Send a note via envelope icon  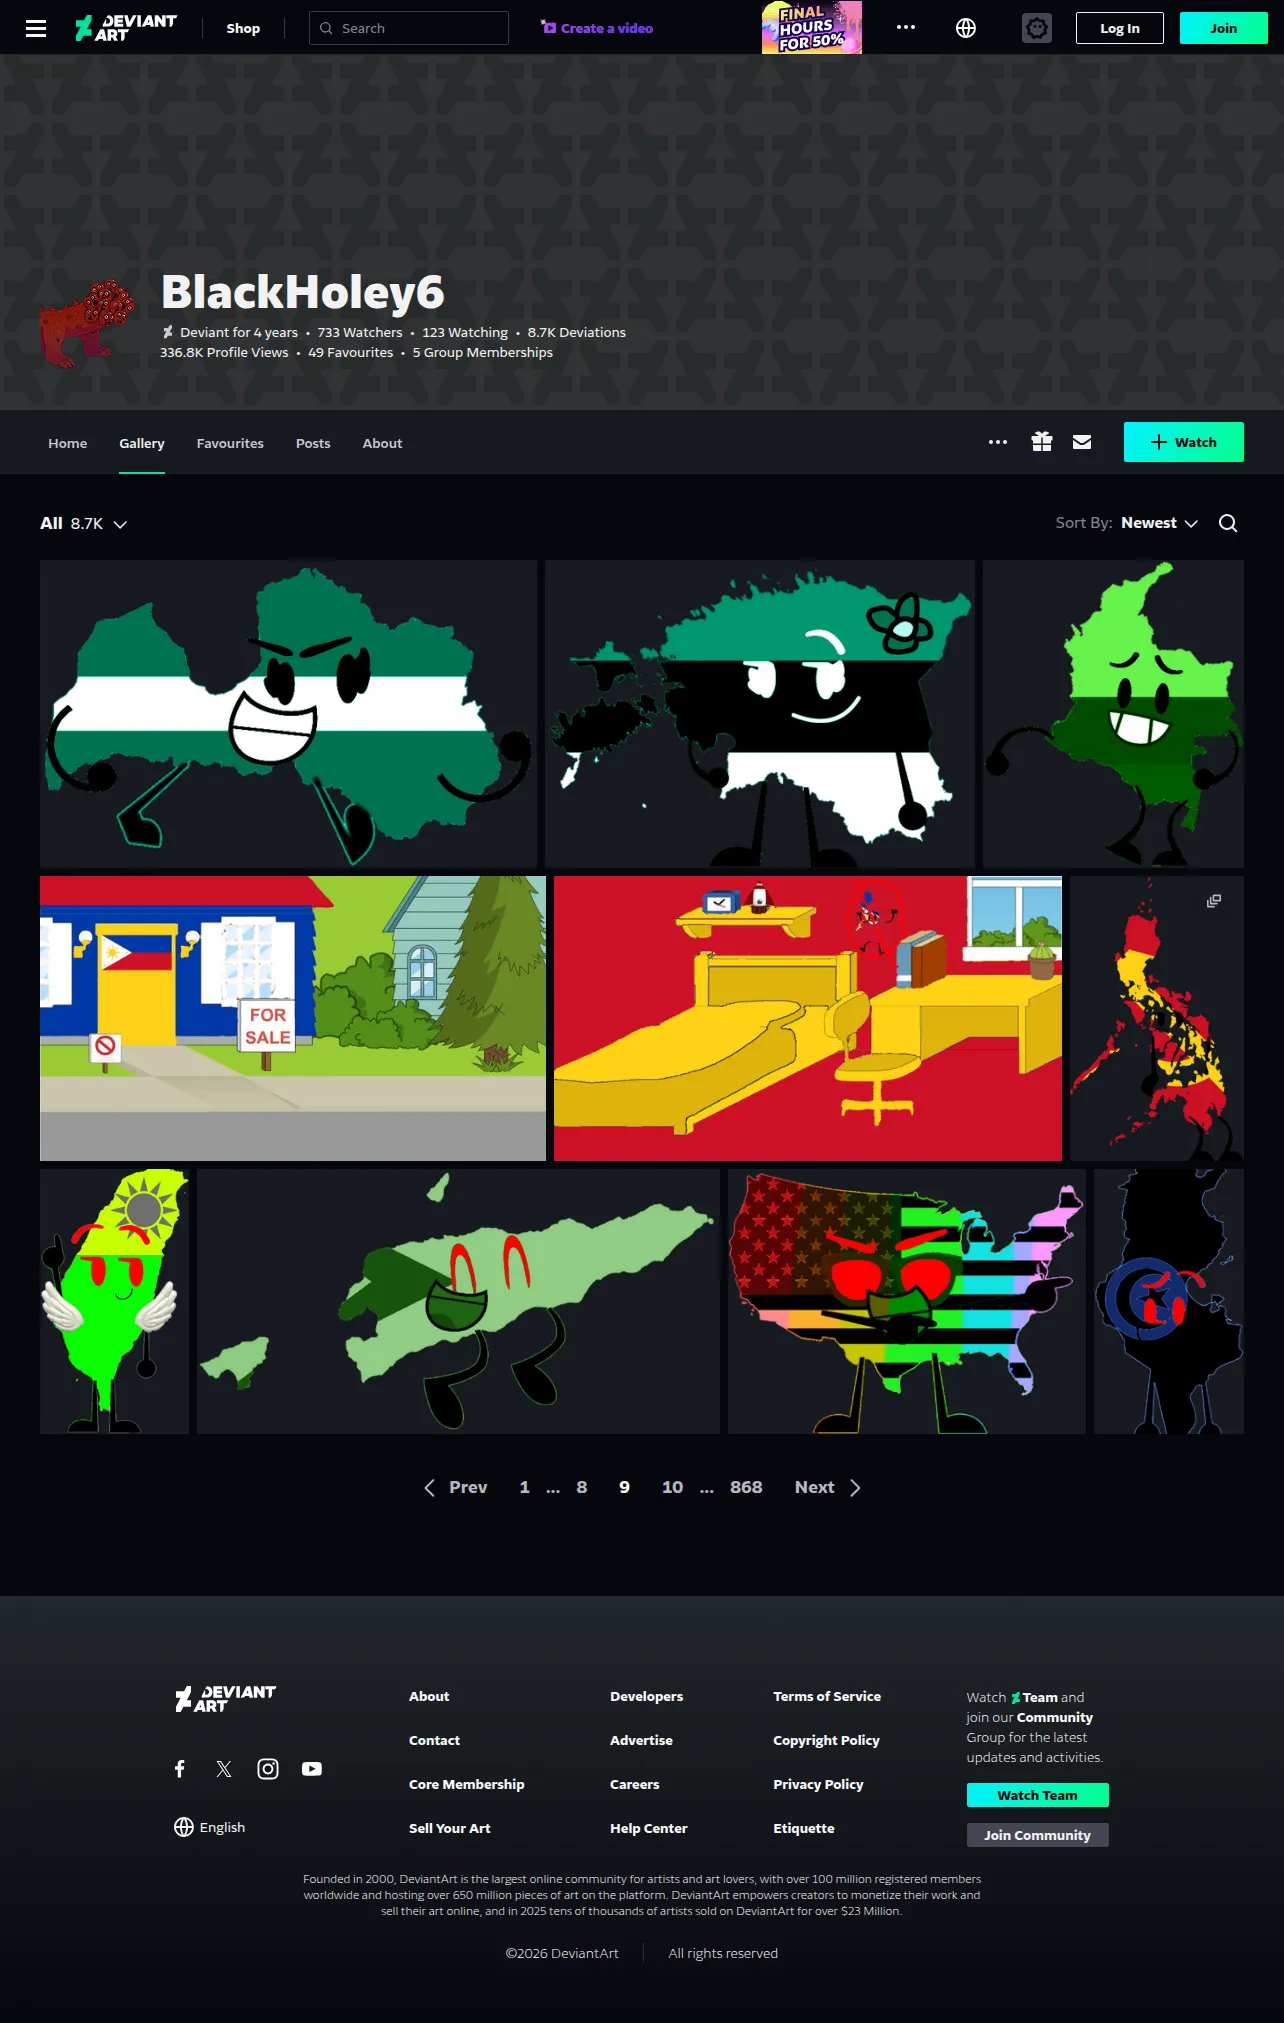pyautogui.click(x=1082, y=442)
